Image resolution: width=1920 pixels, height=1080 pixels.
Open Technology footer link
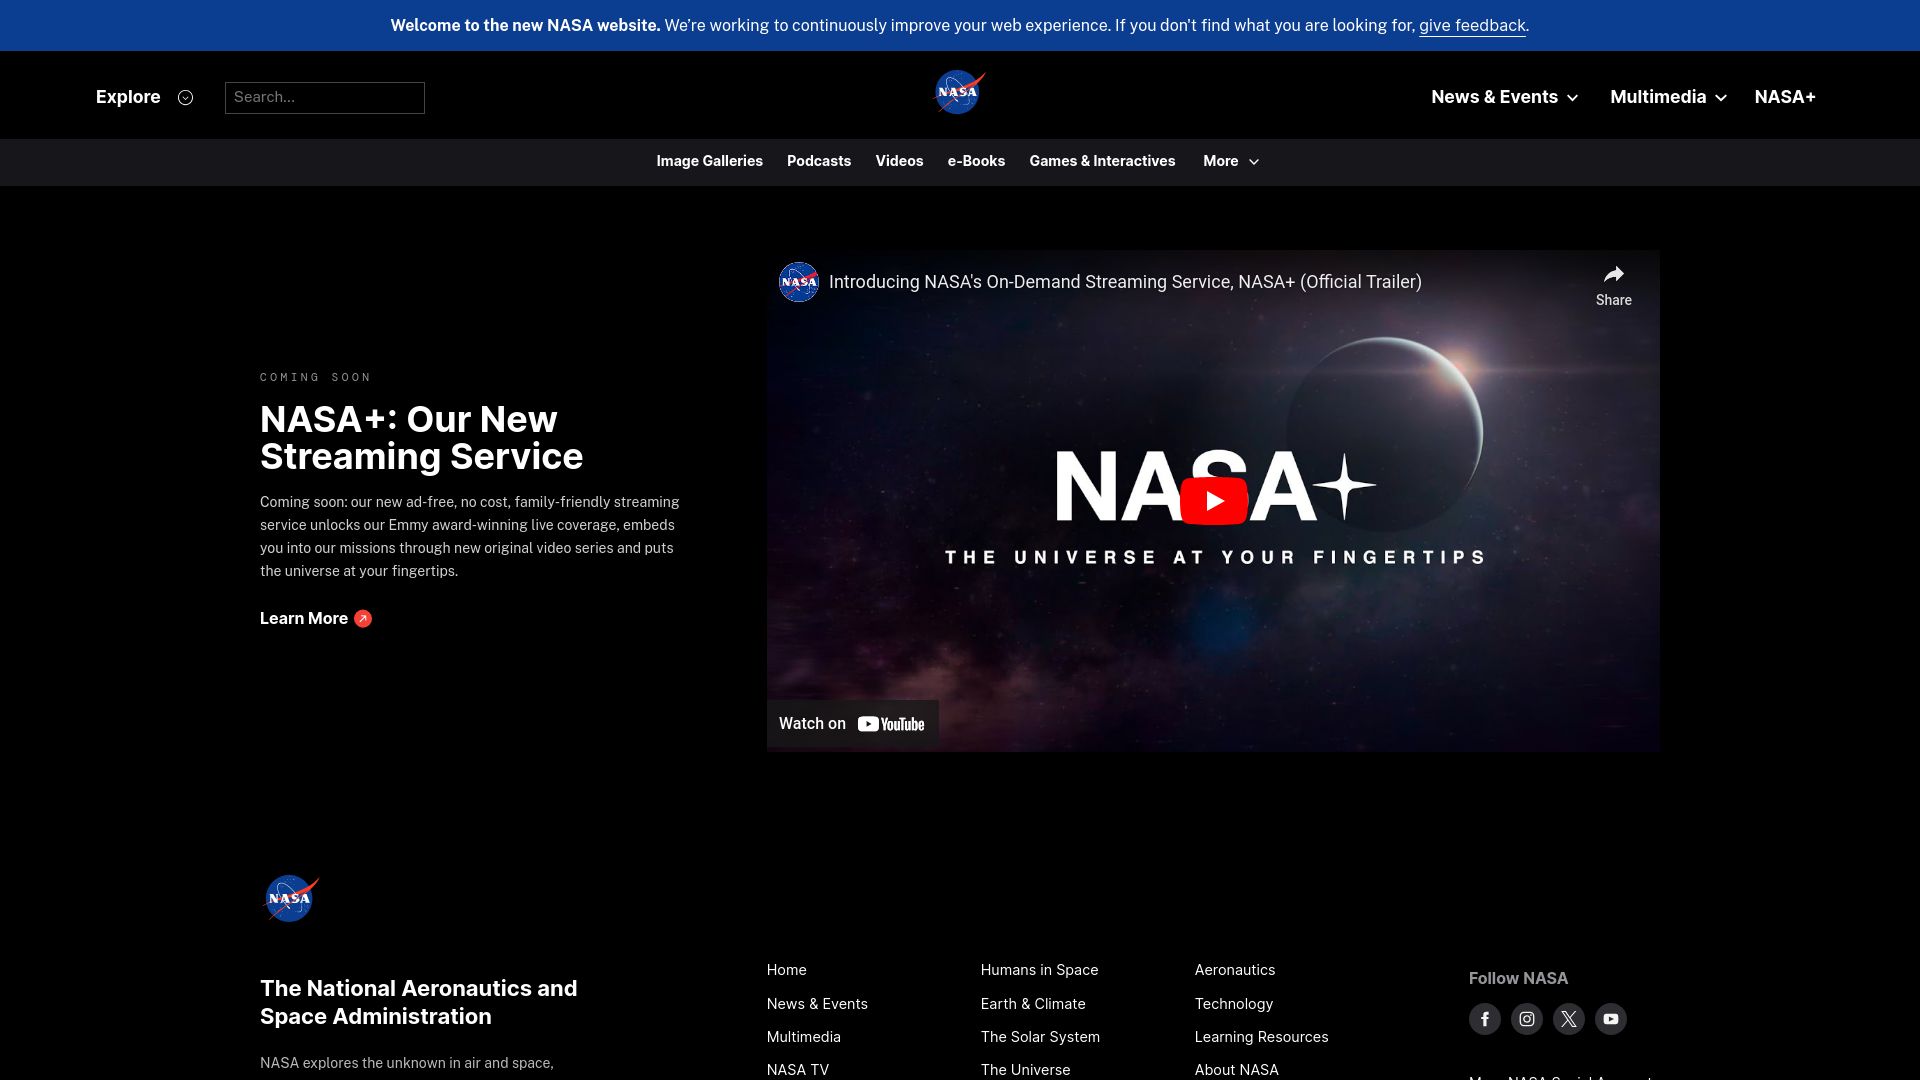[x=1233, y=1004]
